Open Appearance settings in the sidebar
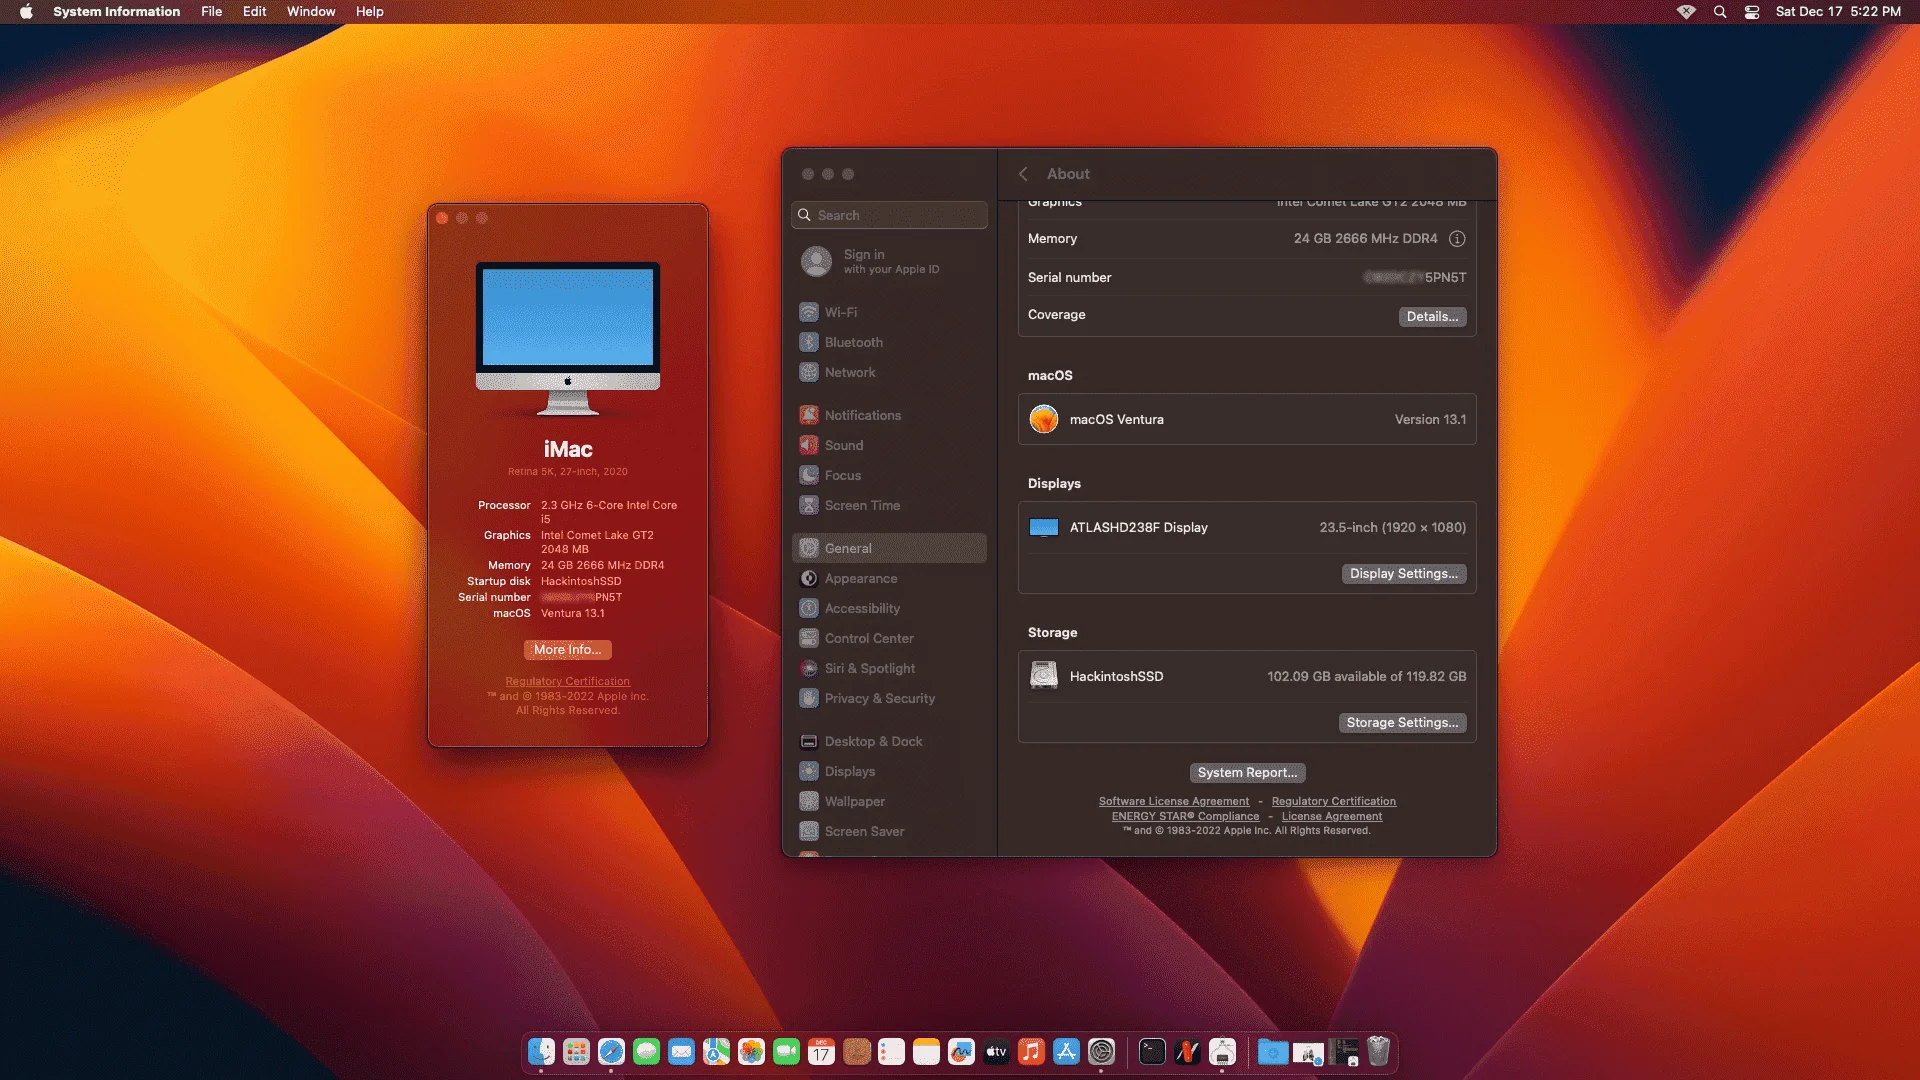 coord(889,578)
